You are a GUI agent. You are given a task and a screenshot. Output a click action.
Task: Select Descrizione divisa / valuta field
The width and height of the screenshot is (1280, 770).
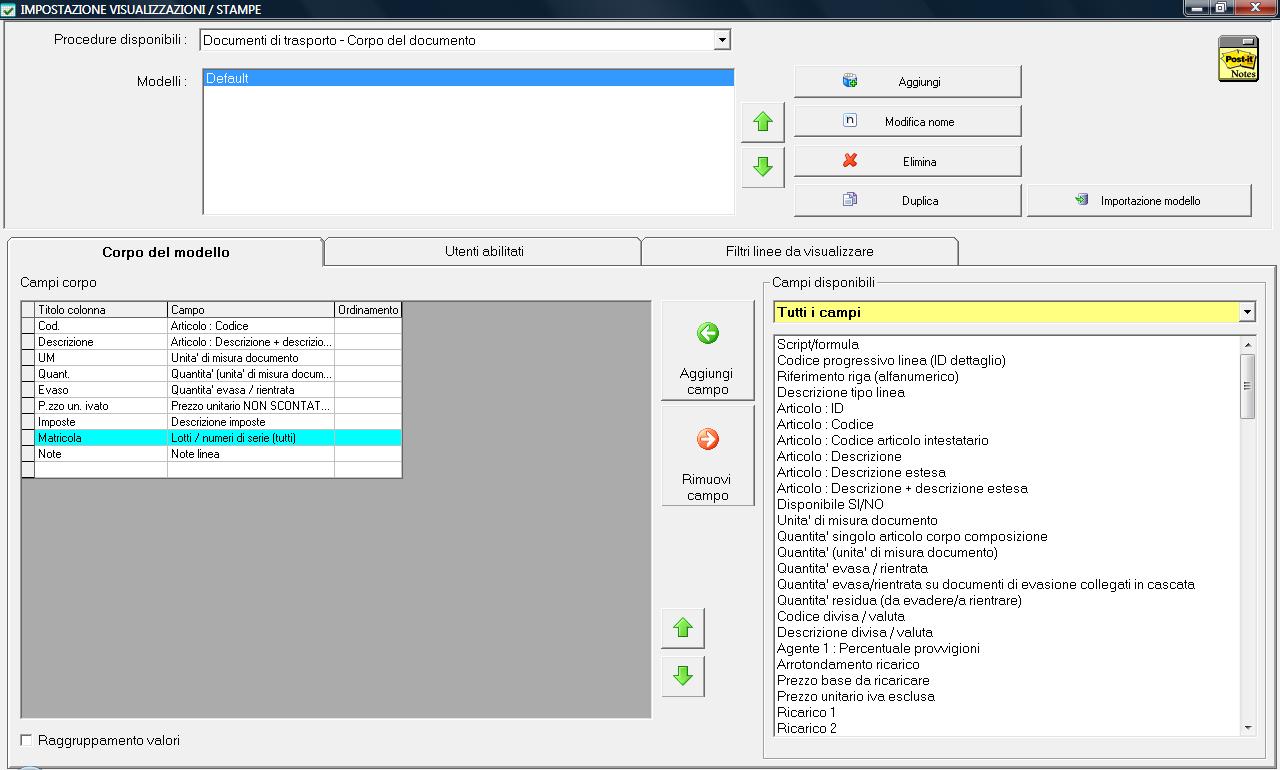point(855,632)
